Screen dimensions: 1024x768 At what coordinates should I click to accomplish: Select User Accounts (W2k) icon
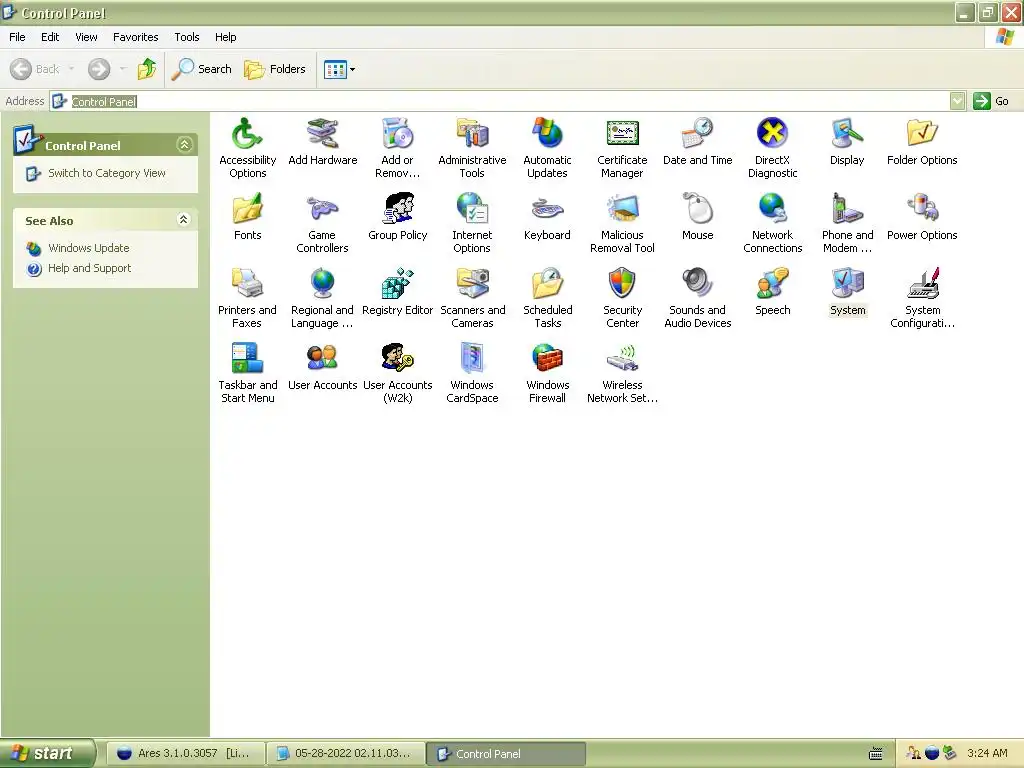click(397, 373)
